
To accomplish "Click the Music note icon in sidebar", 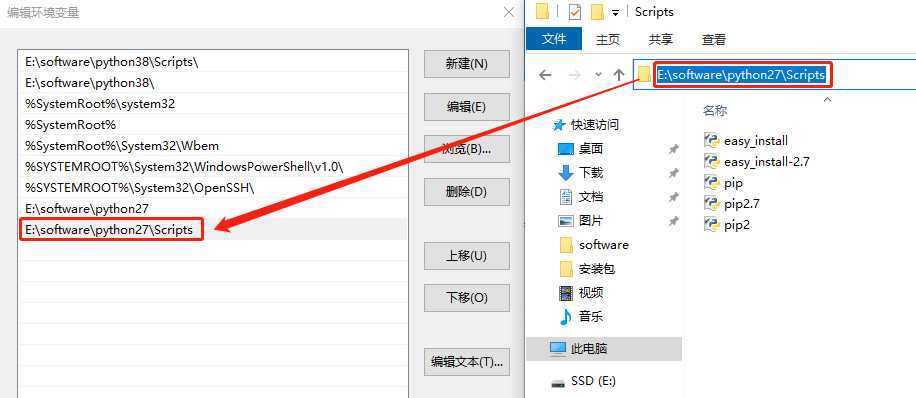I will point(565,317).
